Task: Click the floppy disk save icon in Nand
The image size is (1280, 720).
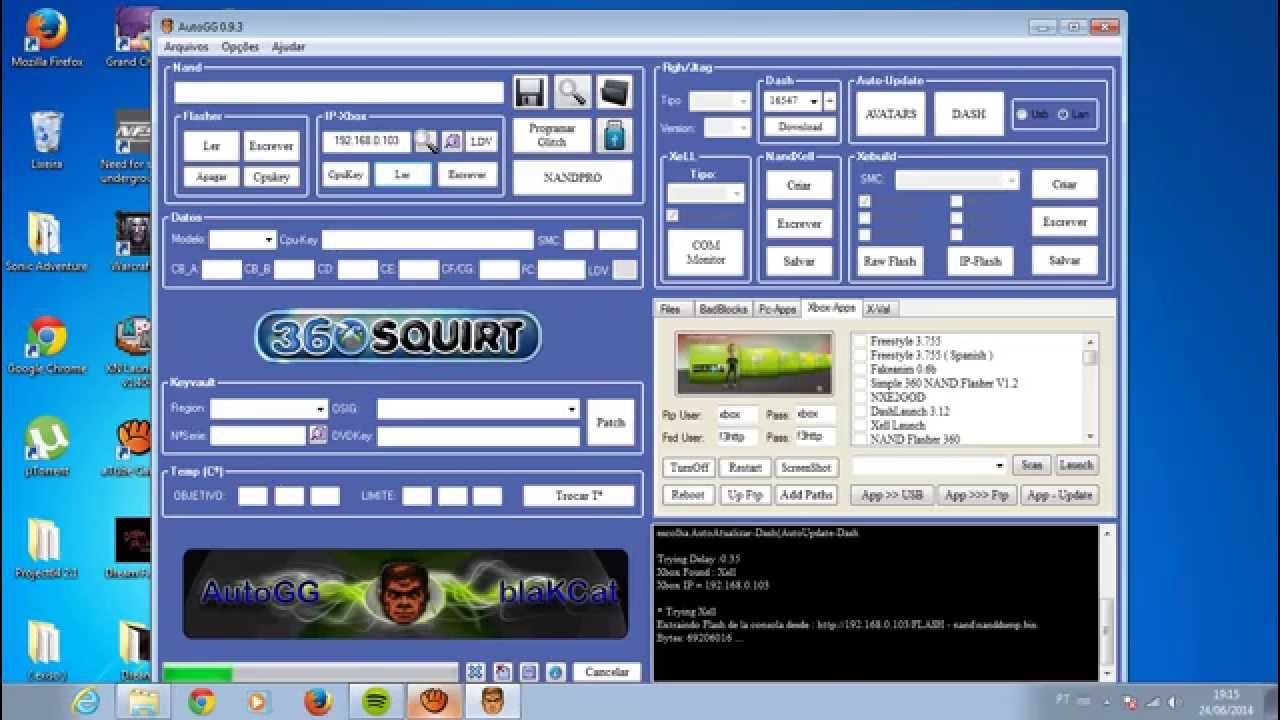Action: (x=530, y=92)
